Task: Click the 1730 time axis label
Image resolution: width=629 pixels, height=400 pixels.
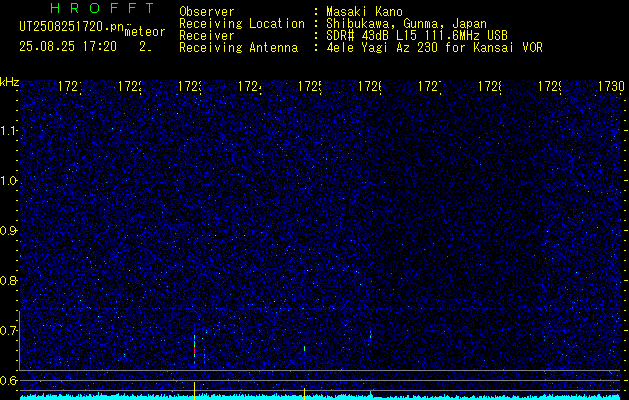Action: coord(611,86)
